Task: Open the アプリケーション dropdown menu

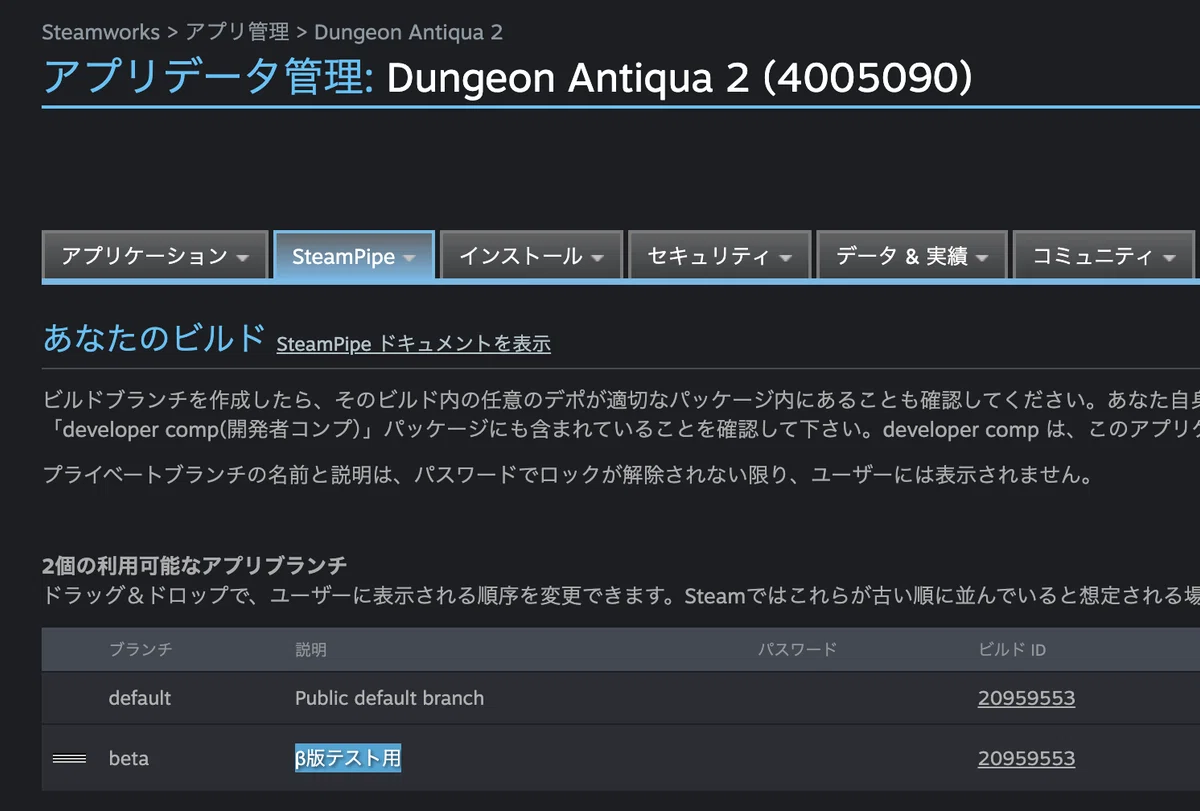Action: pos(155,256)
